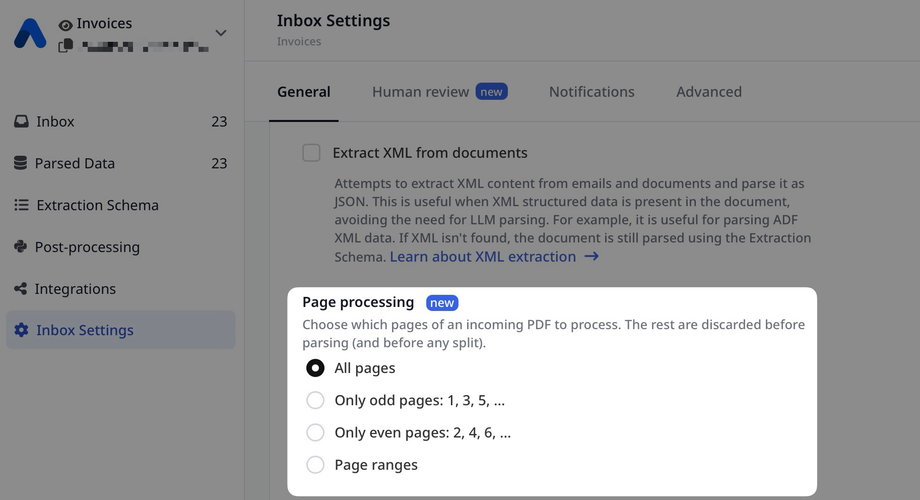Expand the Invoices inbox switcher chevron
The height and width of the screenshot is (500, 920).
[221, 33]
